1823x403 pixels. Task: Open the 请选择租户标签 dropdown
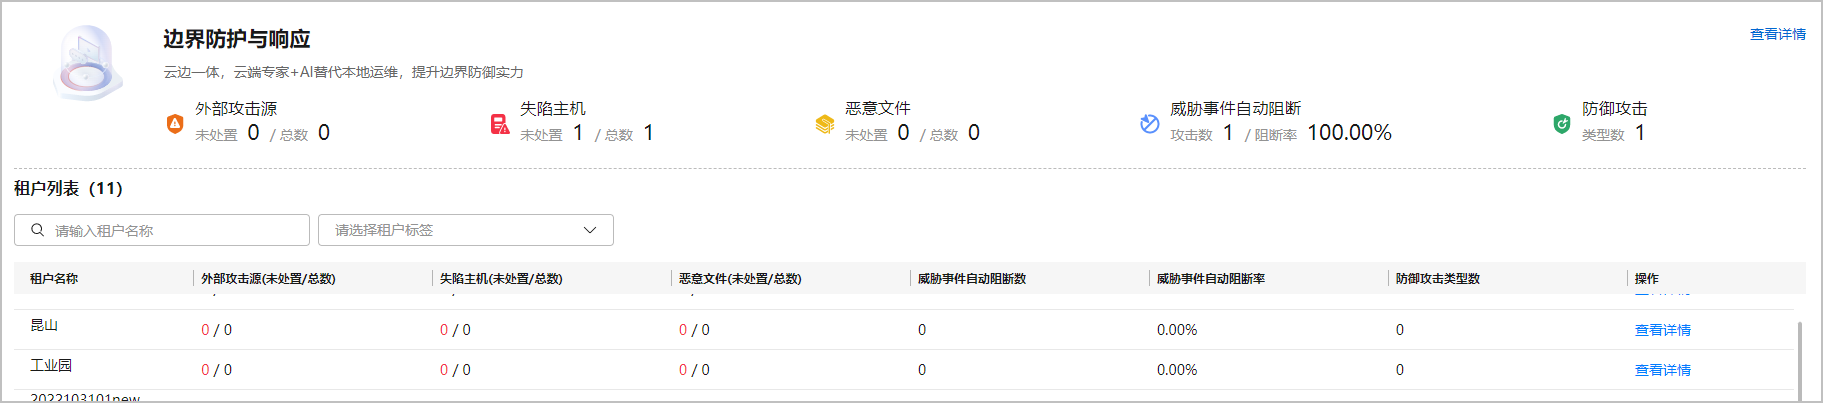[465, 230]
